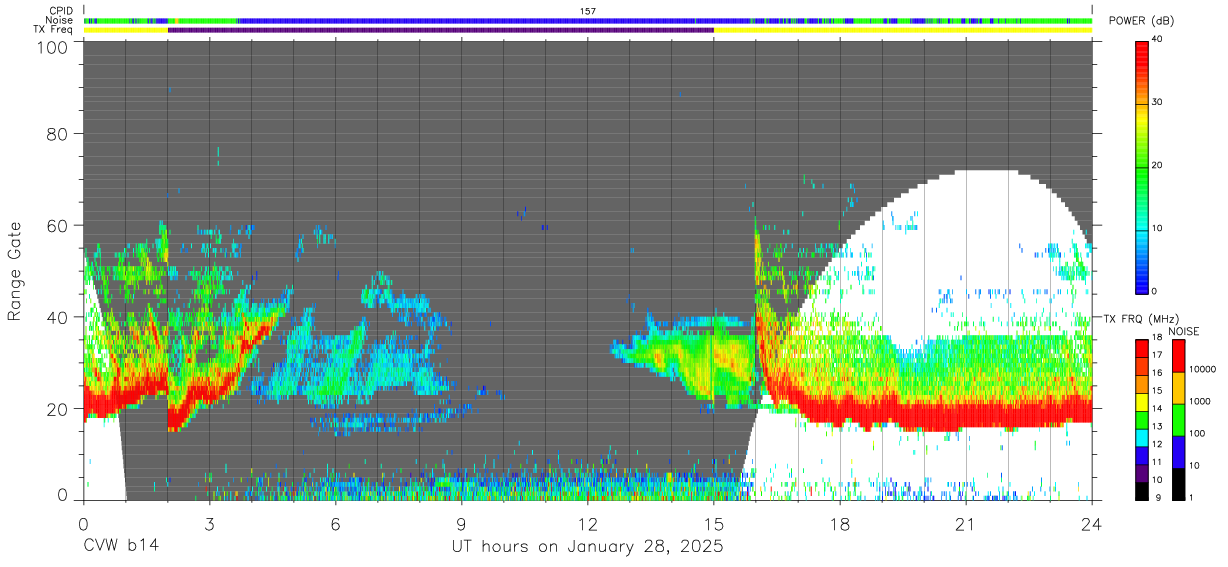Click the range gate 60 tick label
1228x567 pixels.
[x=55, y=225]
